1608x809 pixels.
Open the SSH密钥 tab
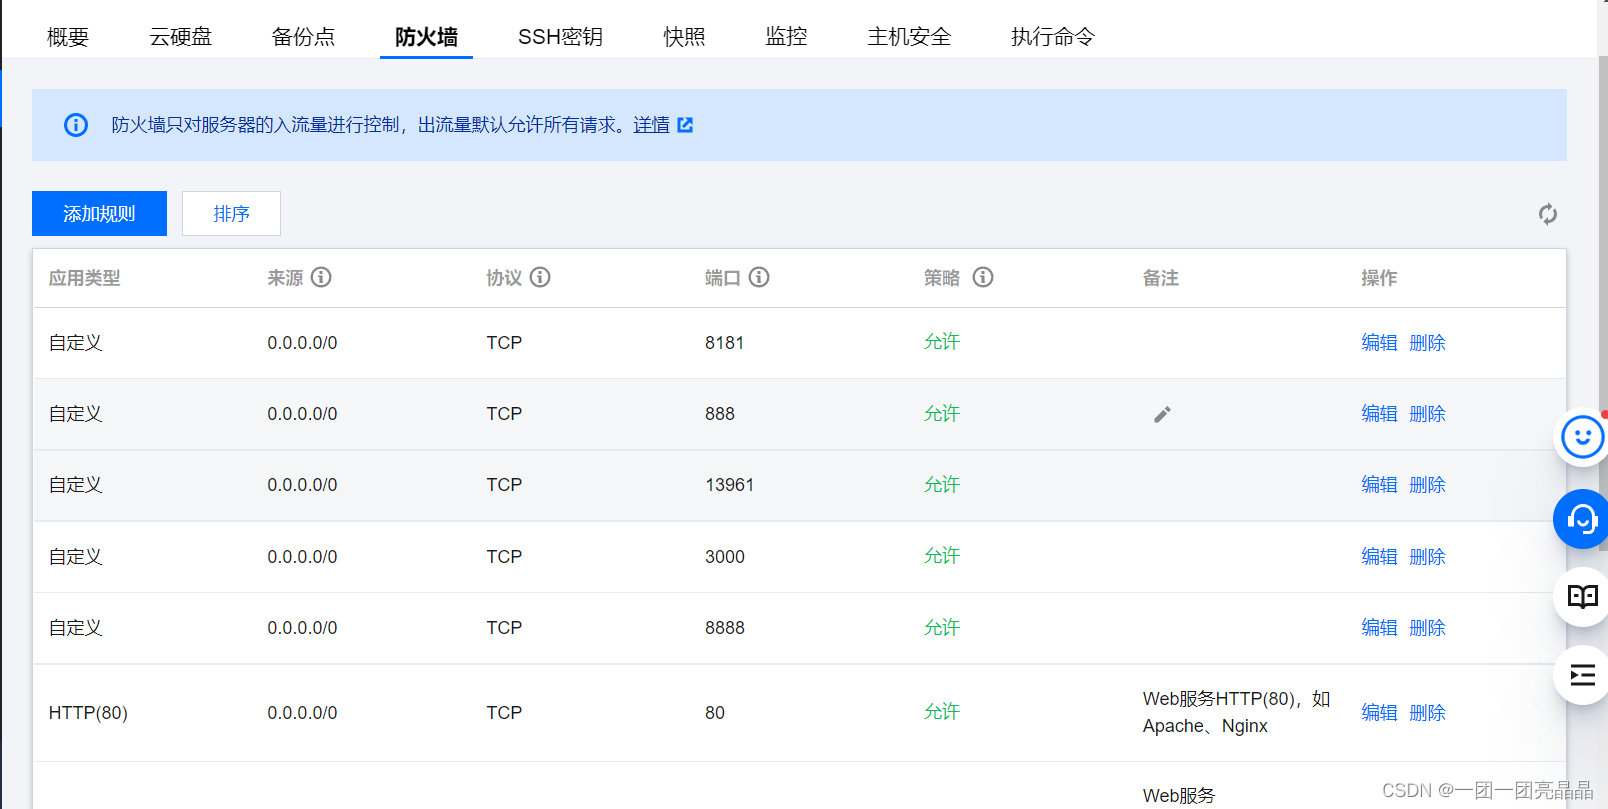point(560,37)
